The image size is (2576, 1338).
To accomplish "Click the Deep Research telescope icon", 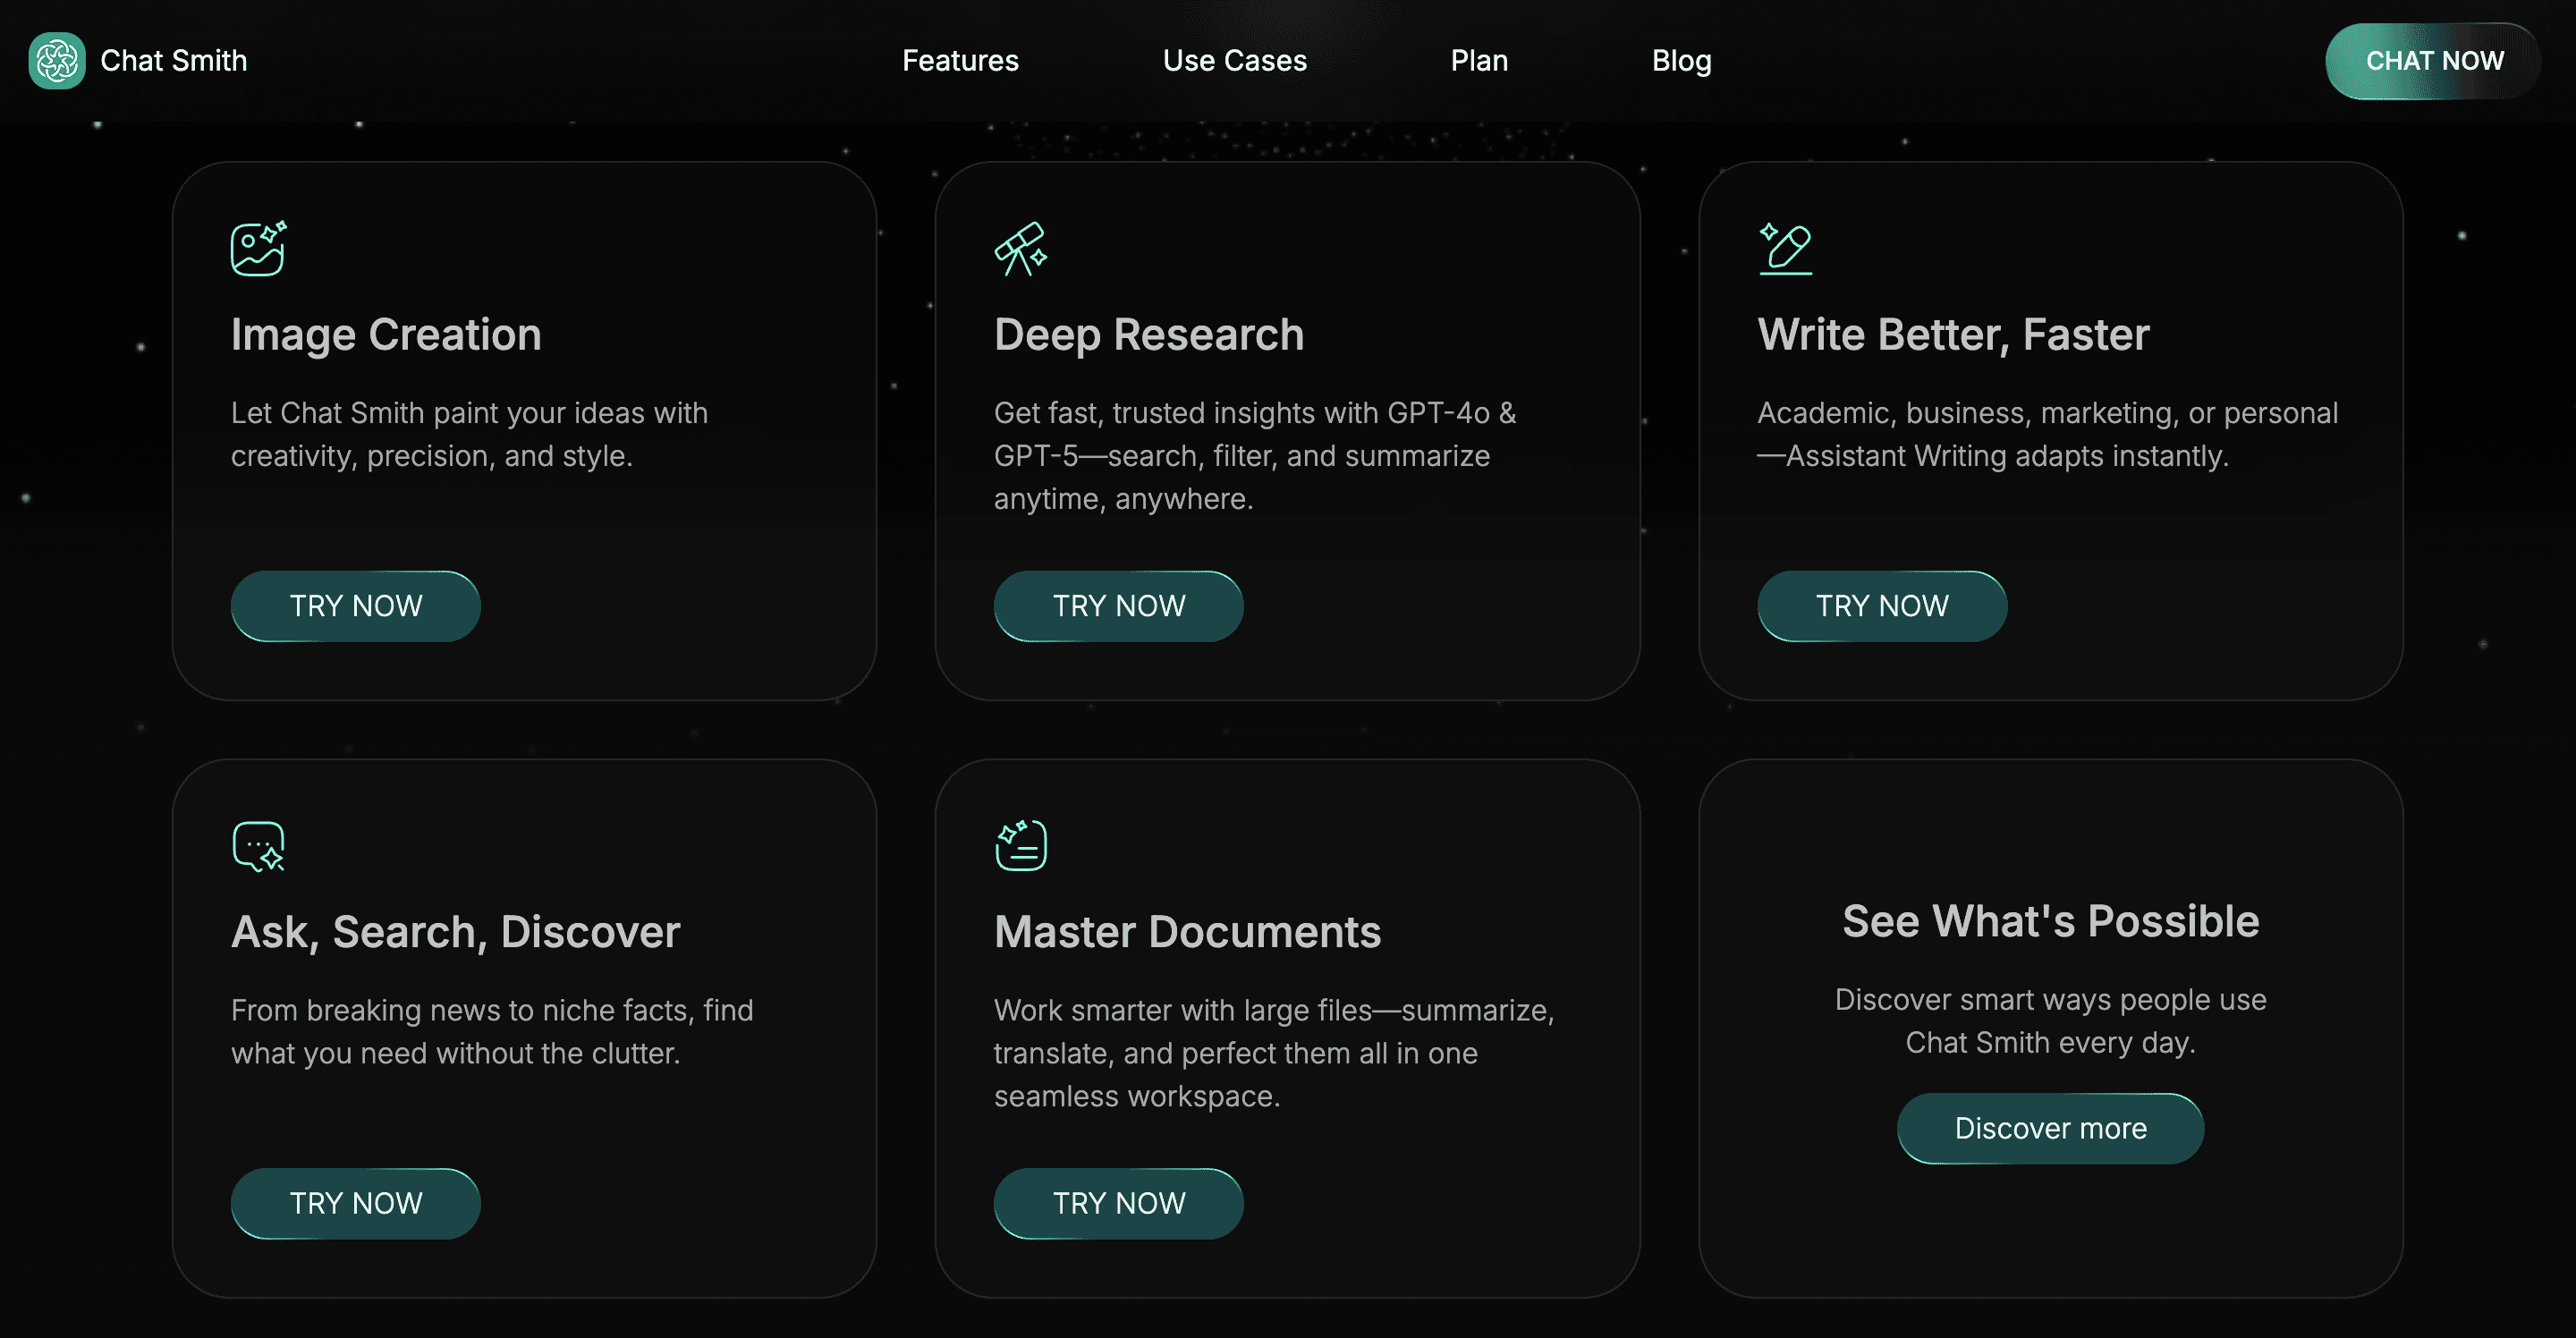I will coord(1020,248).
